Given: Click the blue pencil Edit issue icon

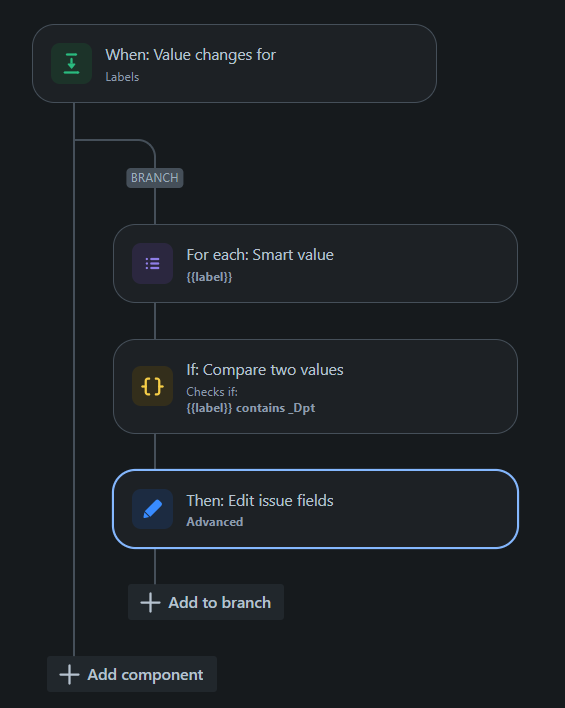Looking at the screenshot, I should point(152,509).
